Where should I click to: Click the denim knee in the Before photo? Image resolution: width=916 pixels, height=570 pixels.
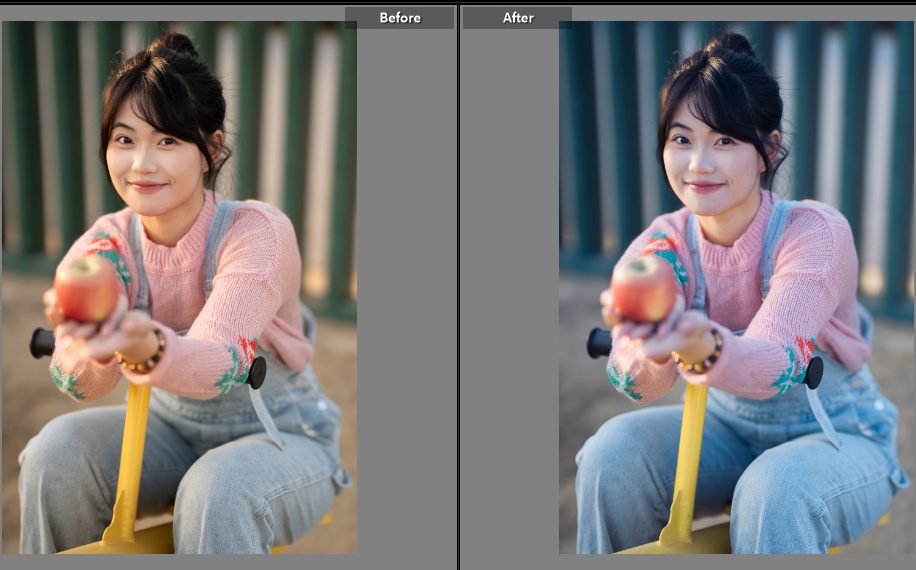(x=60, y=470)
